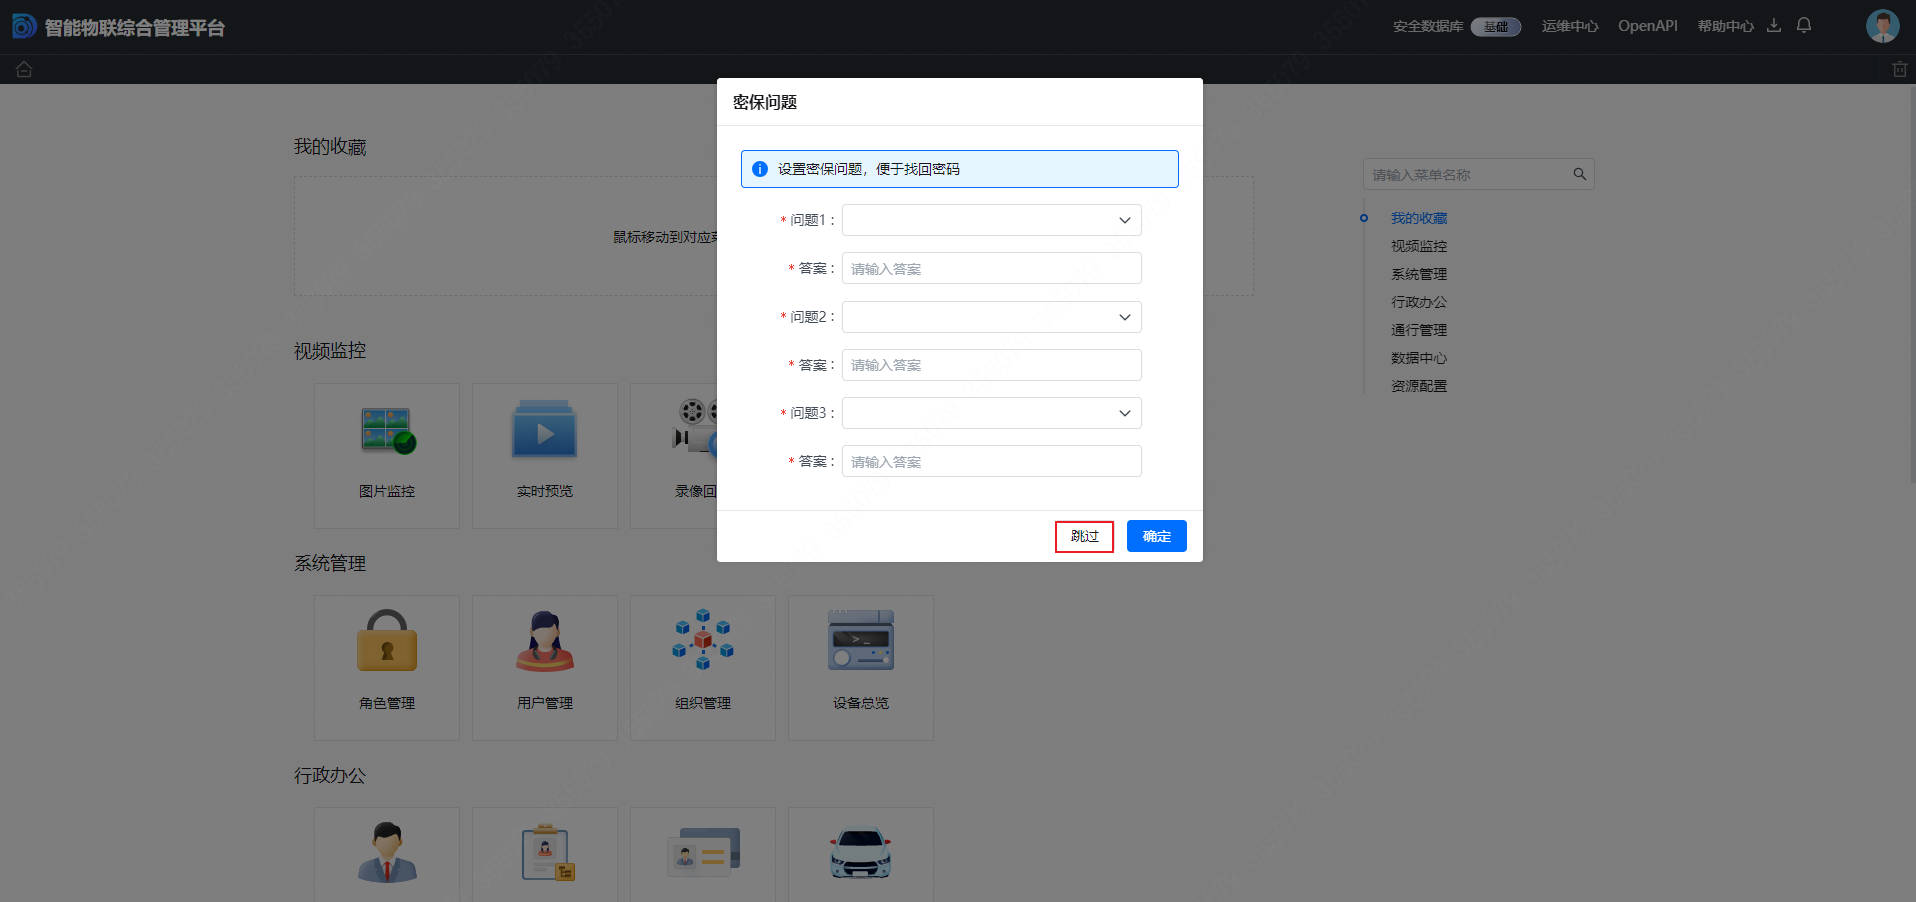Click the home icon below the logo

(x=24, y=69)
